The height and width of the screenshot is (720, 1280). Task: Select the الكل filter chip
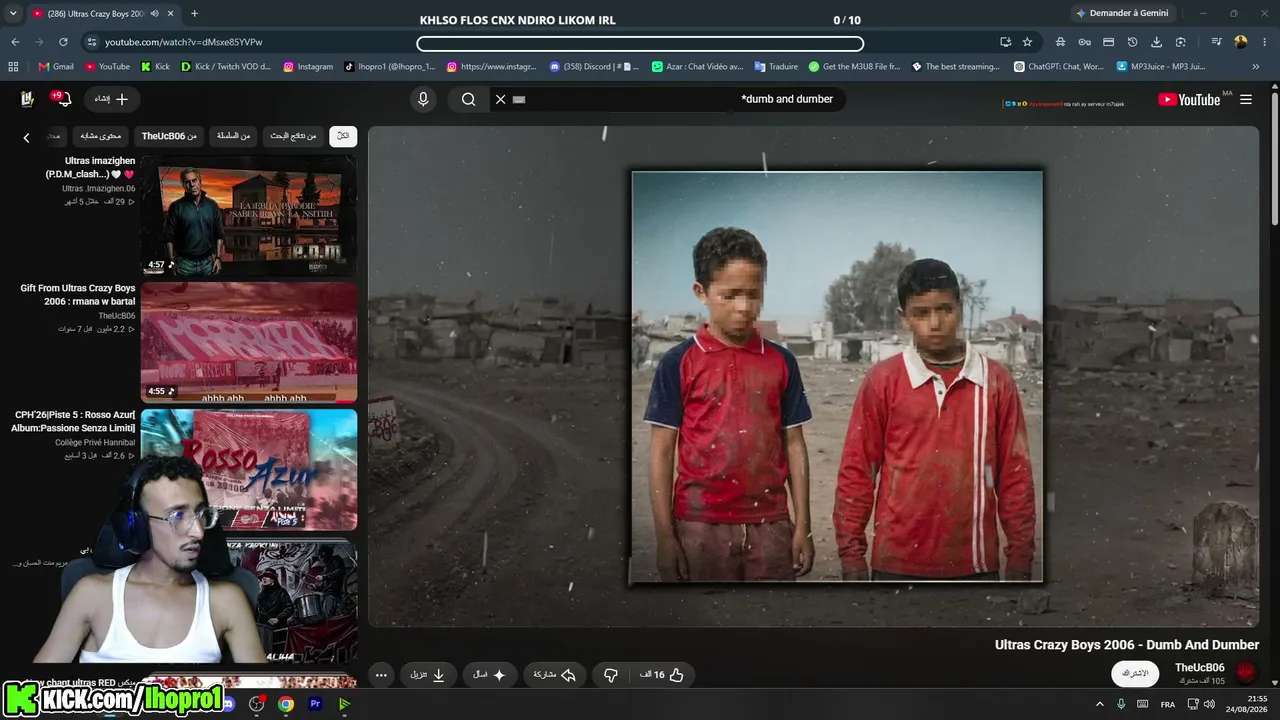click(343, 136)
